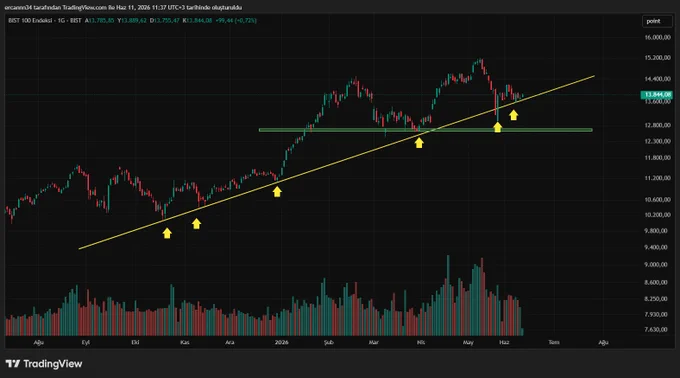Click the "Eyl" month label on time axis

point(86,342)
